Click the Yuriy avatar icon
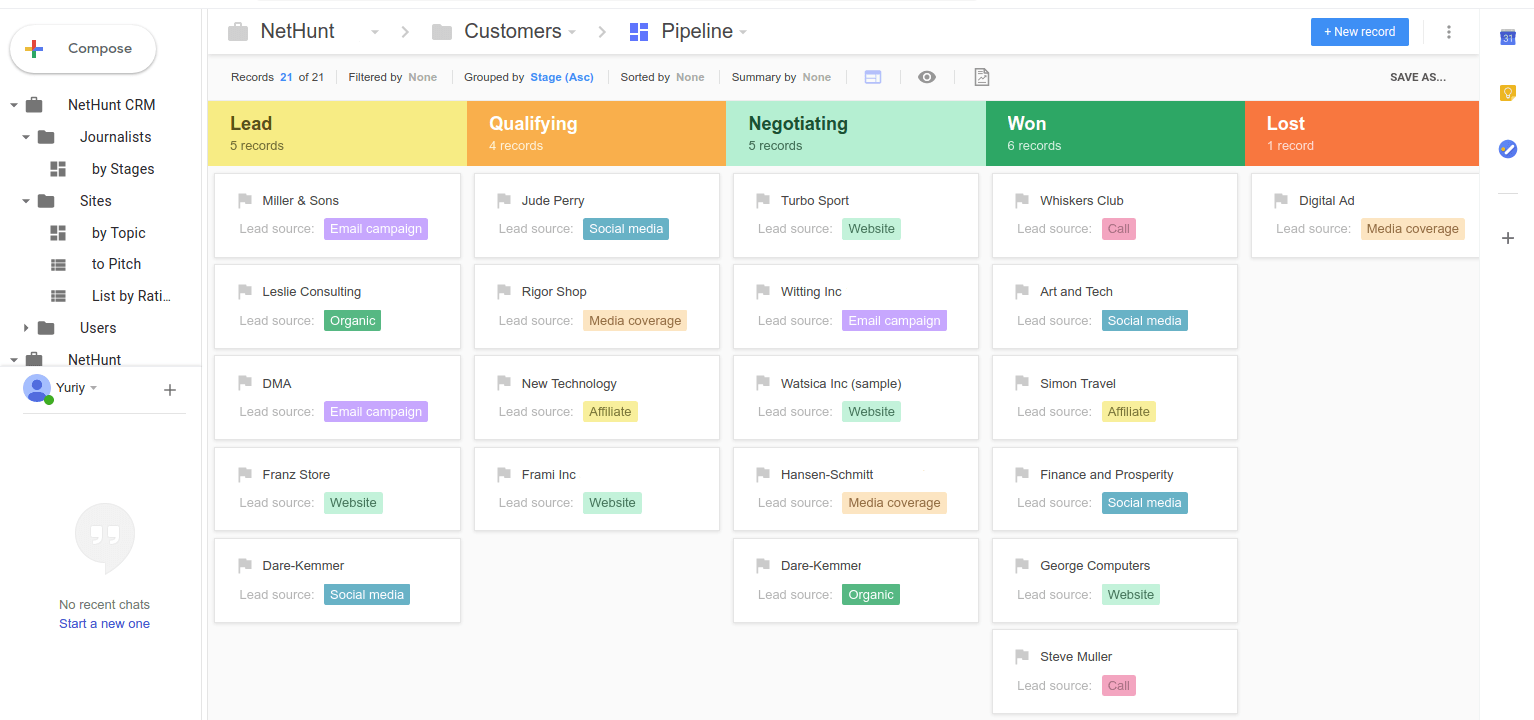Viewport: 1534px width, 720px height. pos(37,388)
